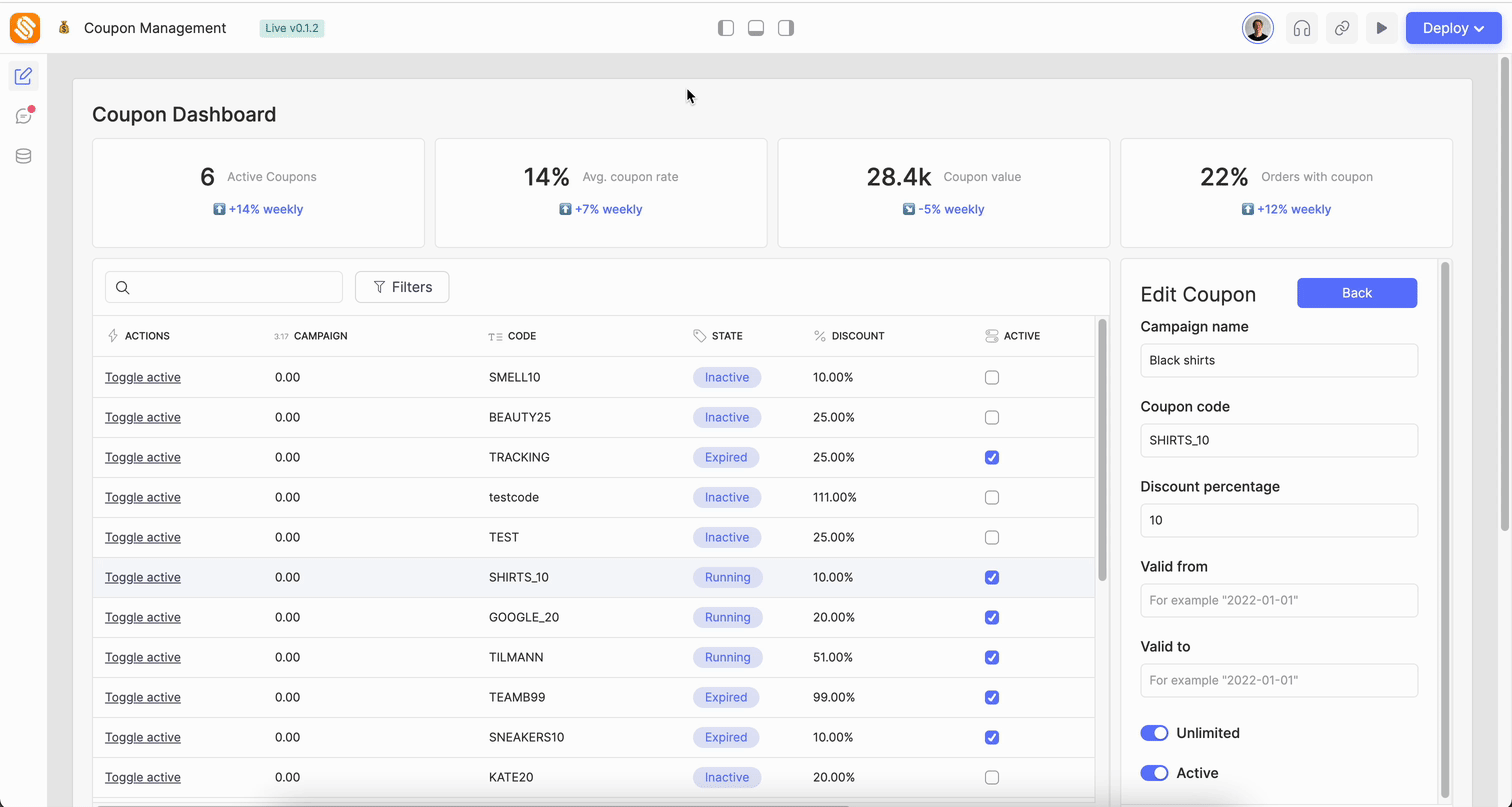The image size is (1512, 807).
Task: Check the Active box for SMELL10
Action: [991, 377]
